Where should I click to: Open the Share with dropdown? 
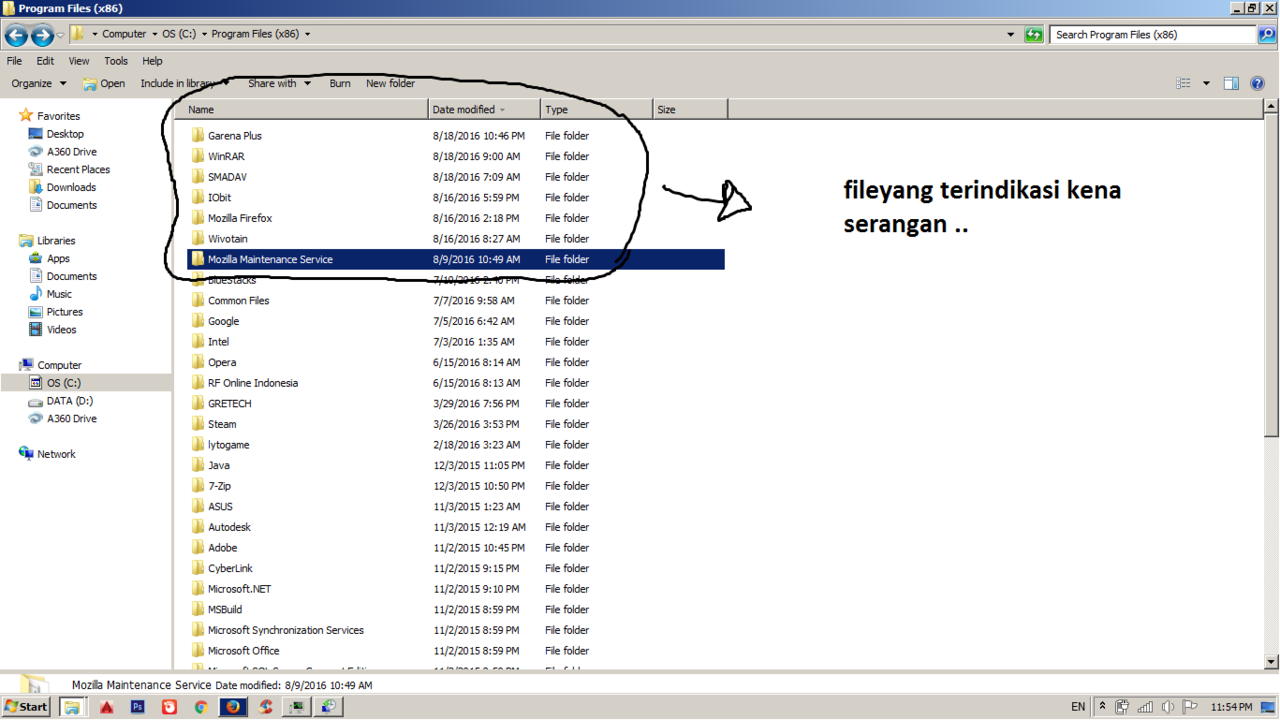(279, 83)
